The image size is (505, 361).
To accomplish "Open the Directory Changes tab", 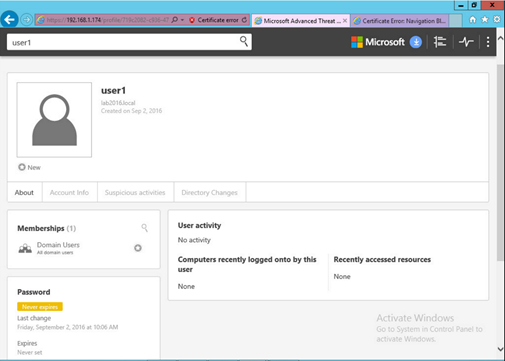I will point(209,192).
